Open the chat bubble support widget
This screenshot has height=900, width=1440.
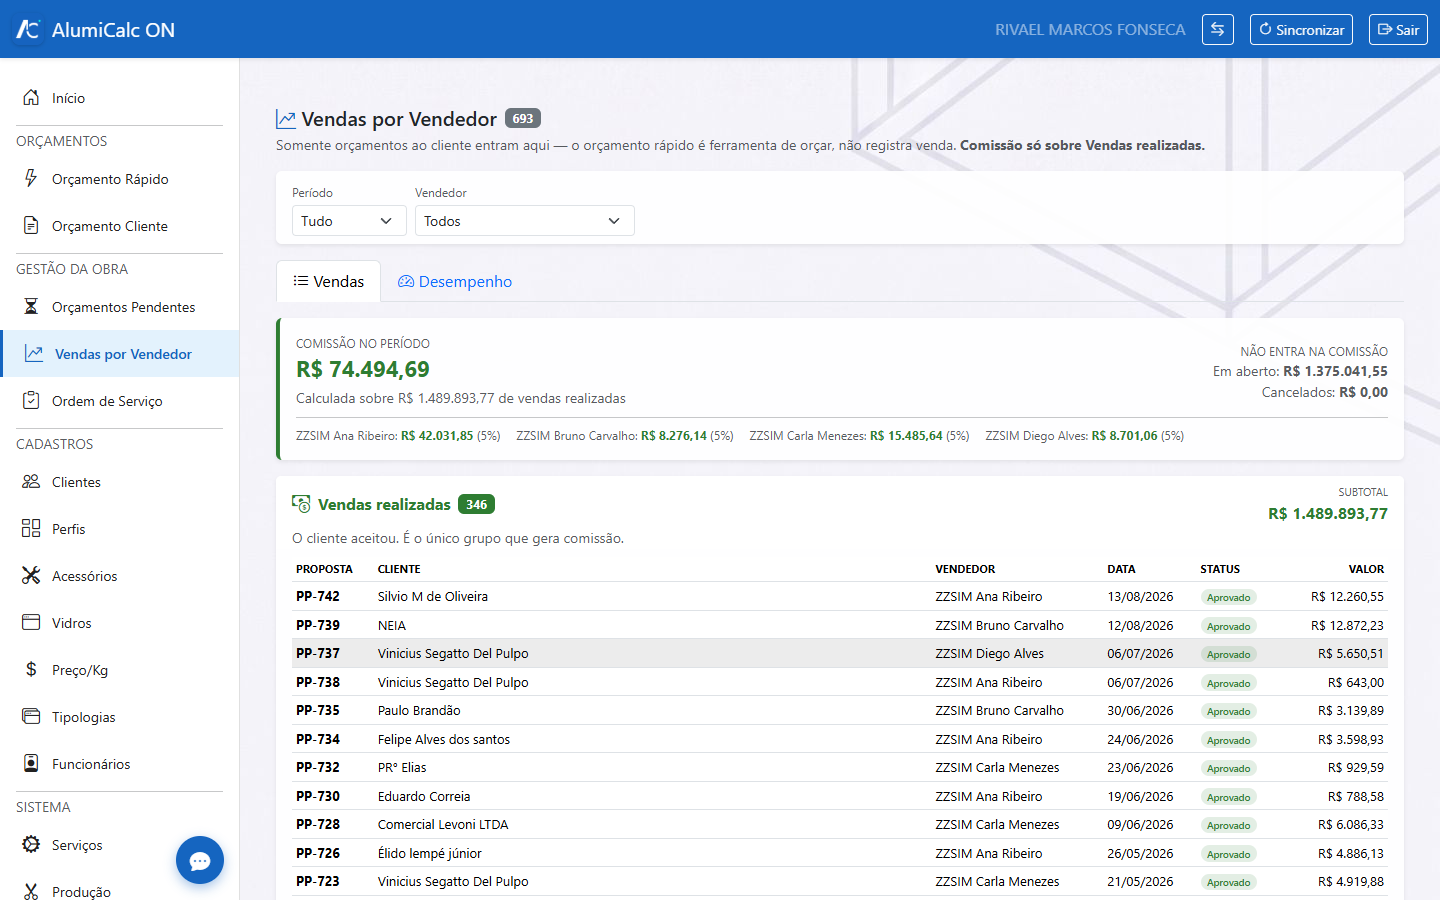pyautogui.click(x=200, y=860)
